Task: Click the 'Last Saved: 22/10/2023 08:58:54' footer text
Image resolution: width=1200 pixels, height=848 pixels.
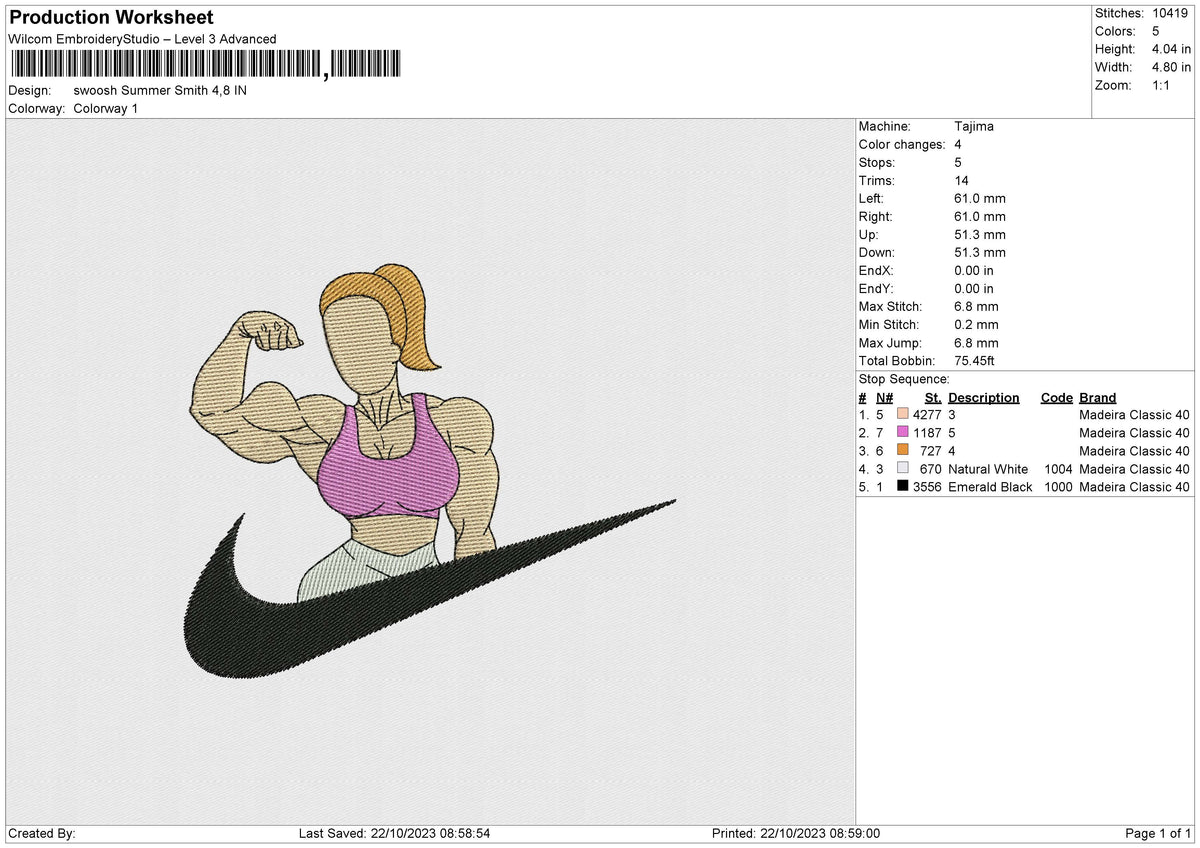Action: (x=394, y=834)
